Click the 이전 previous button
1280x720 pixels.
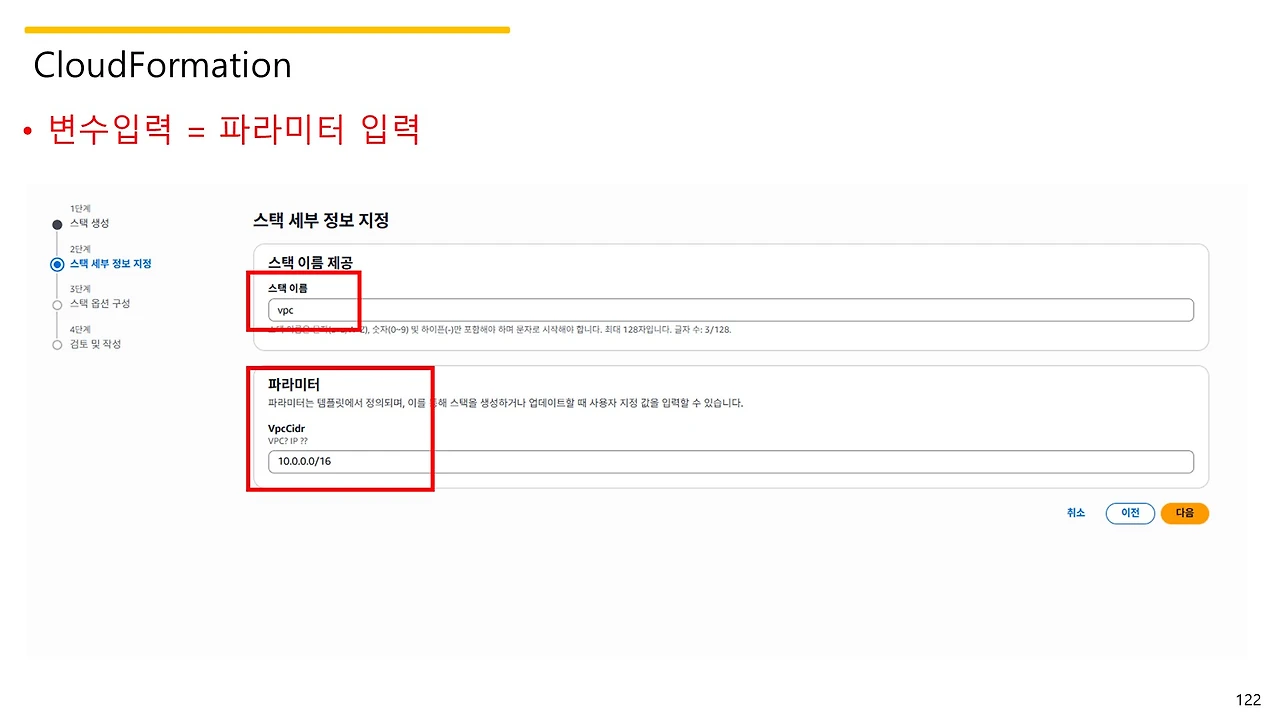(x=1130, y=513)
